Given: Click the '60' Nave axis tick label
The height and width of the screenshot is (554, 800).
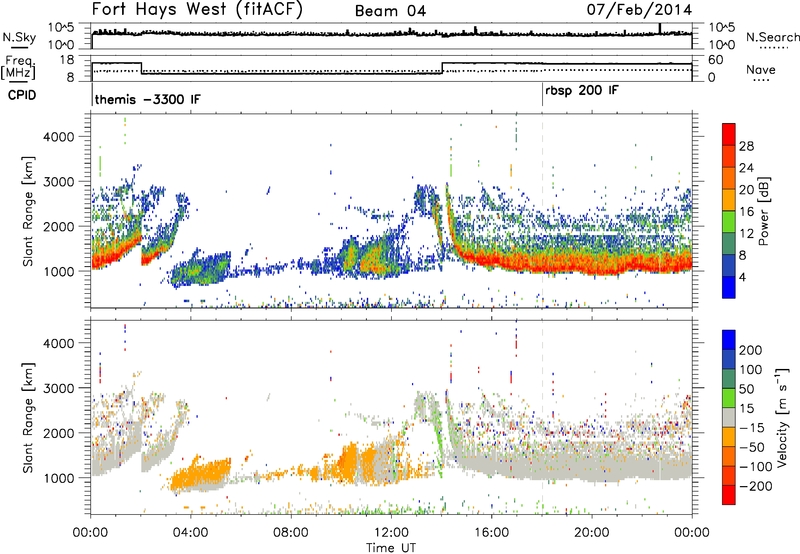Looking at the screenshot, I should (x=716, y=60).
